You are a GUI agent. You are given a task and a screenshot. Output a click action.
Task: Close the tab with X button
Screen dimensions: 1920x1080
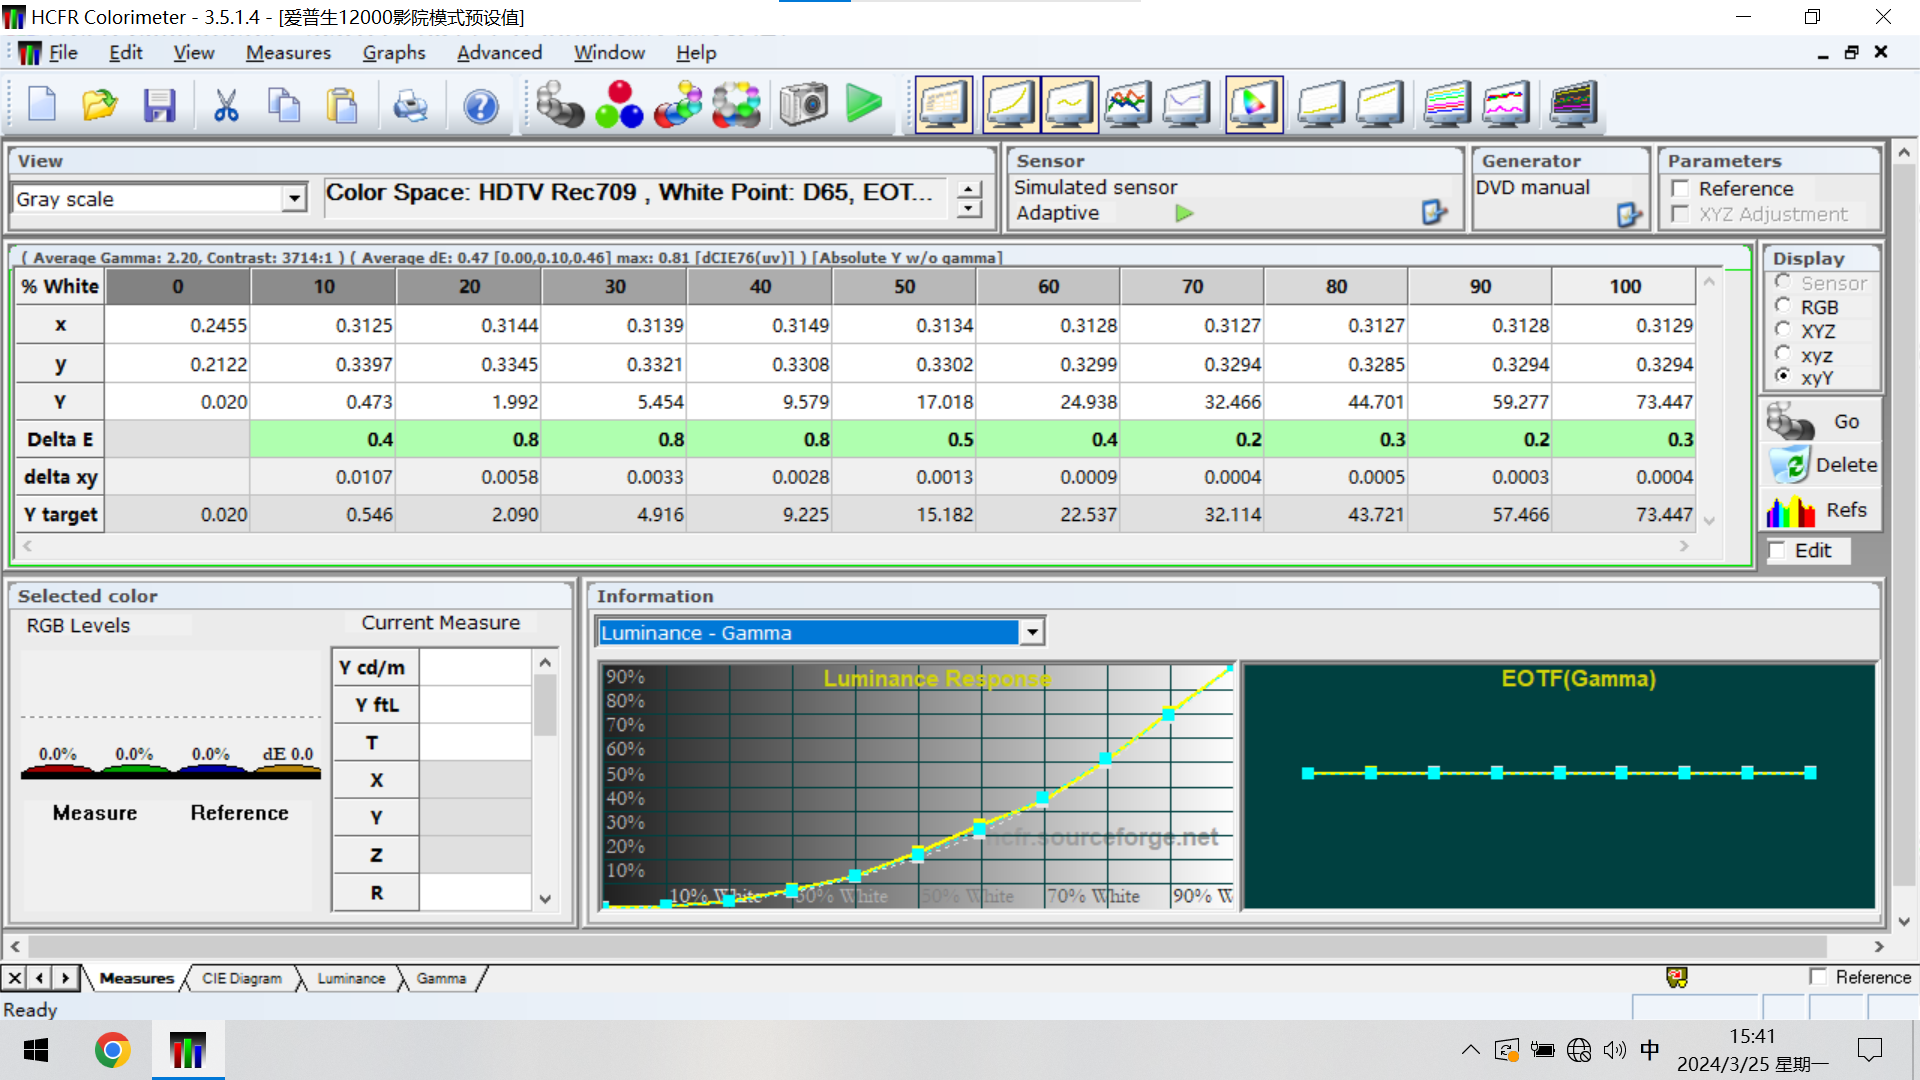click(15, 978)
